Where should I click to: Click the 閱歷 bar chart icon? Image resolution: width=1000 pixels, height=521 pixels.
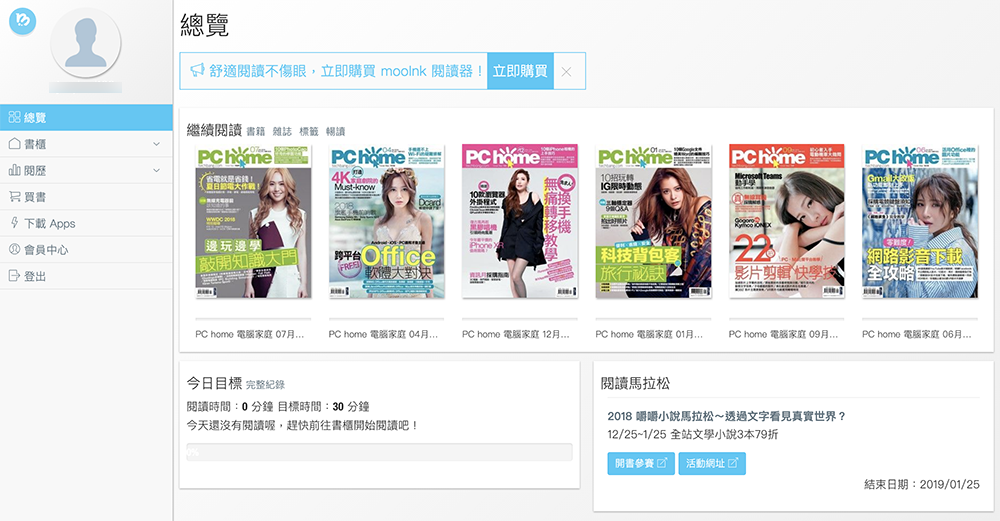click(15, 170)
